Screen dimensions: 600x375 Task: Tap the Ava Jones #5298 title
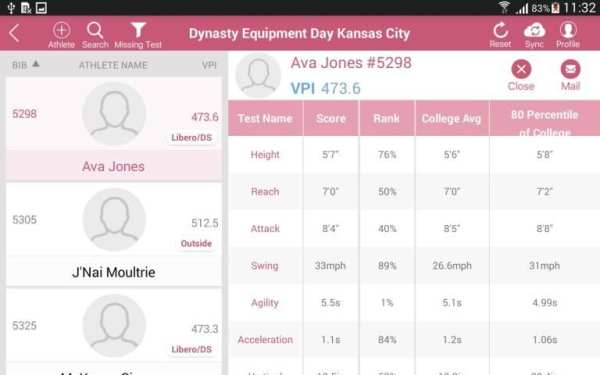pos(351,63)
